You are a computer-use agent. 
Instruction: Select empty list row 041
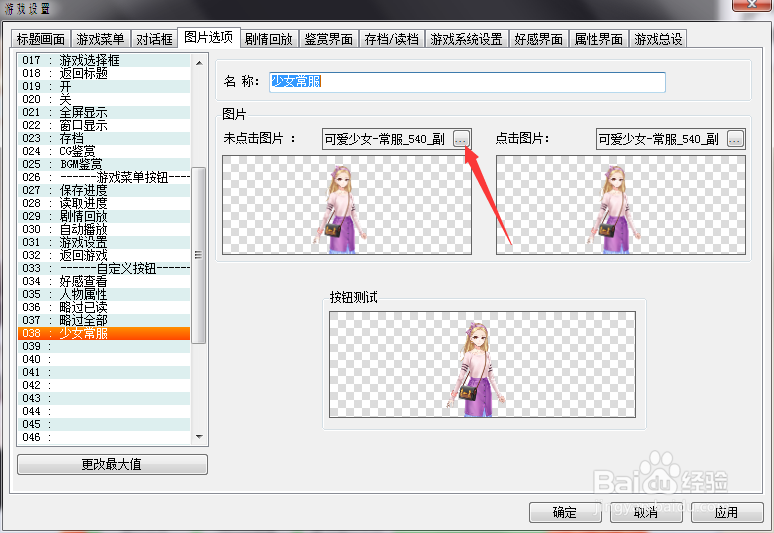tap(104, 372)
